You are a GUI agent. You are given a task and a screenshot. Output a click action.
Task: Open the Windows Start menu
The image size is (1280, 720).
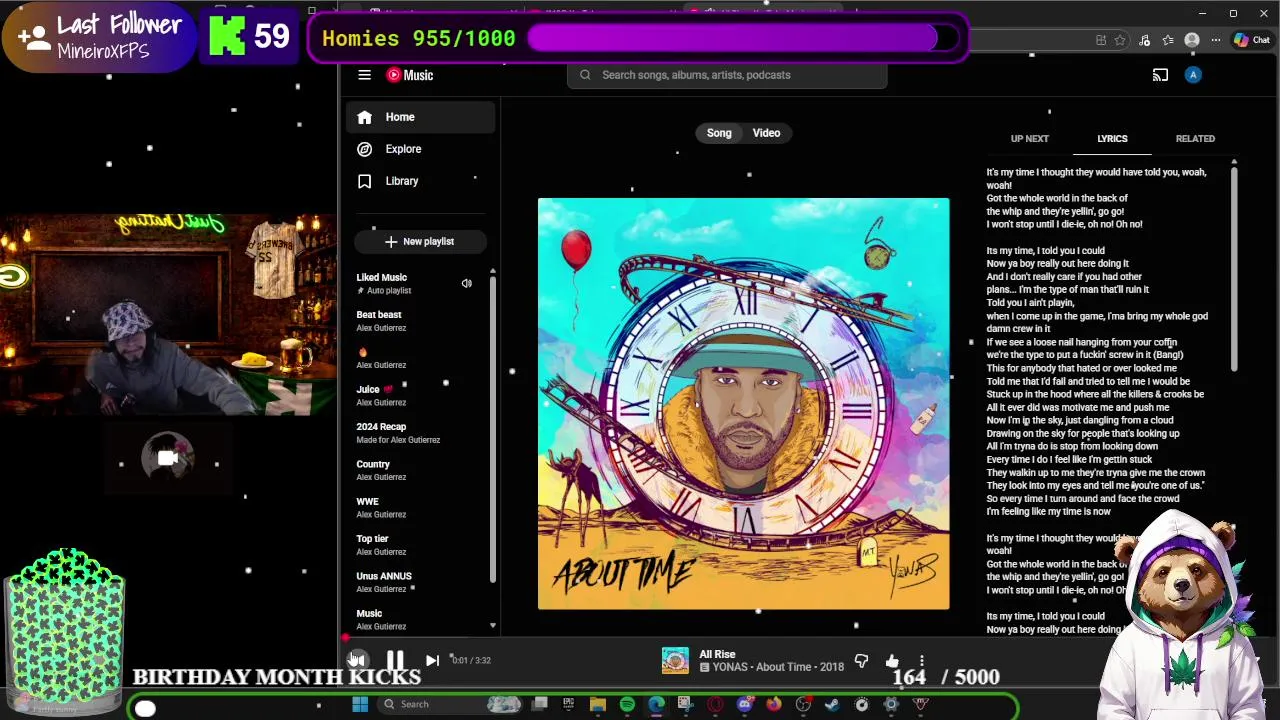[360, 704]
